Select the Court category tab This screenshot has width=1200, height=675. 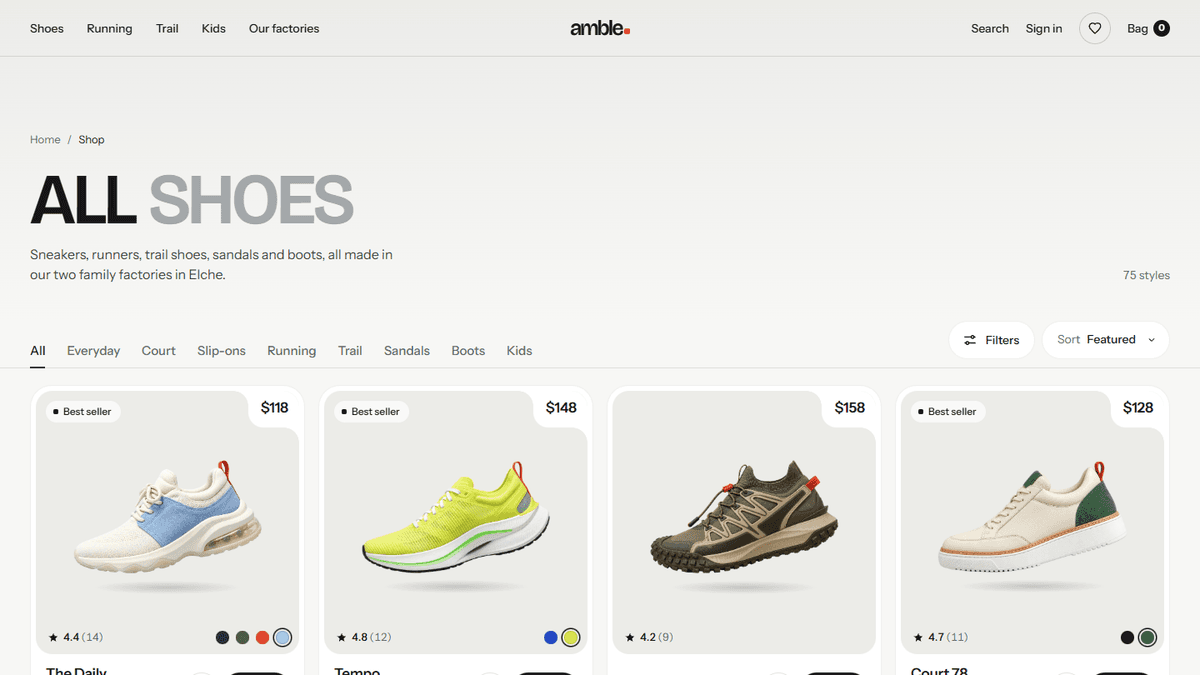coord(158,351)
